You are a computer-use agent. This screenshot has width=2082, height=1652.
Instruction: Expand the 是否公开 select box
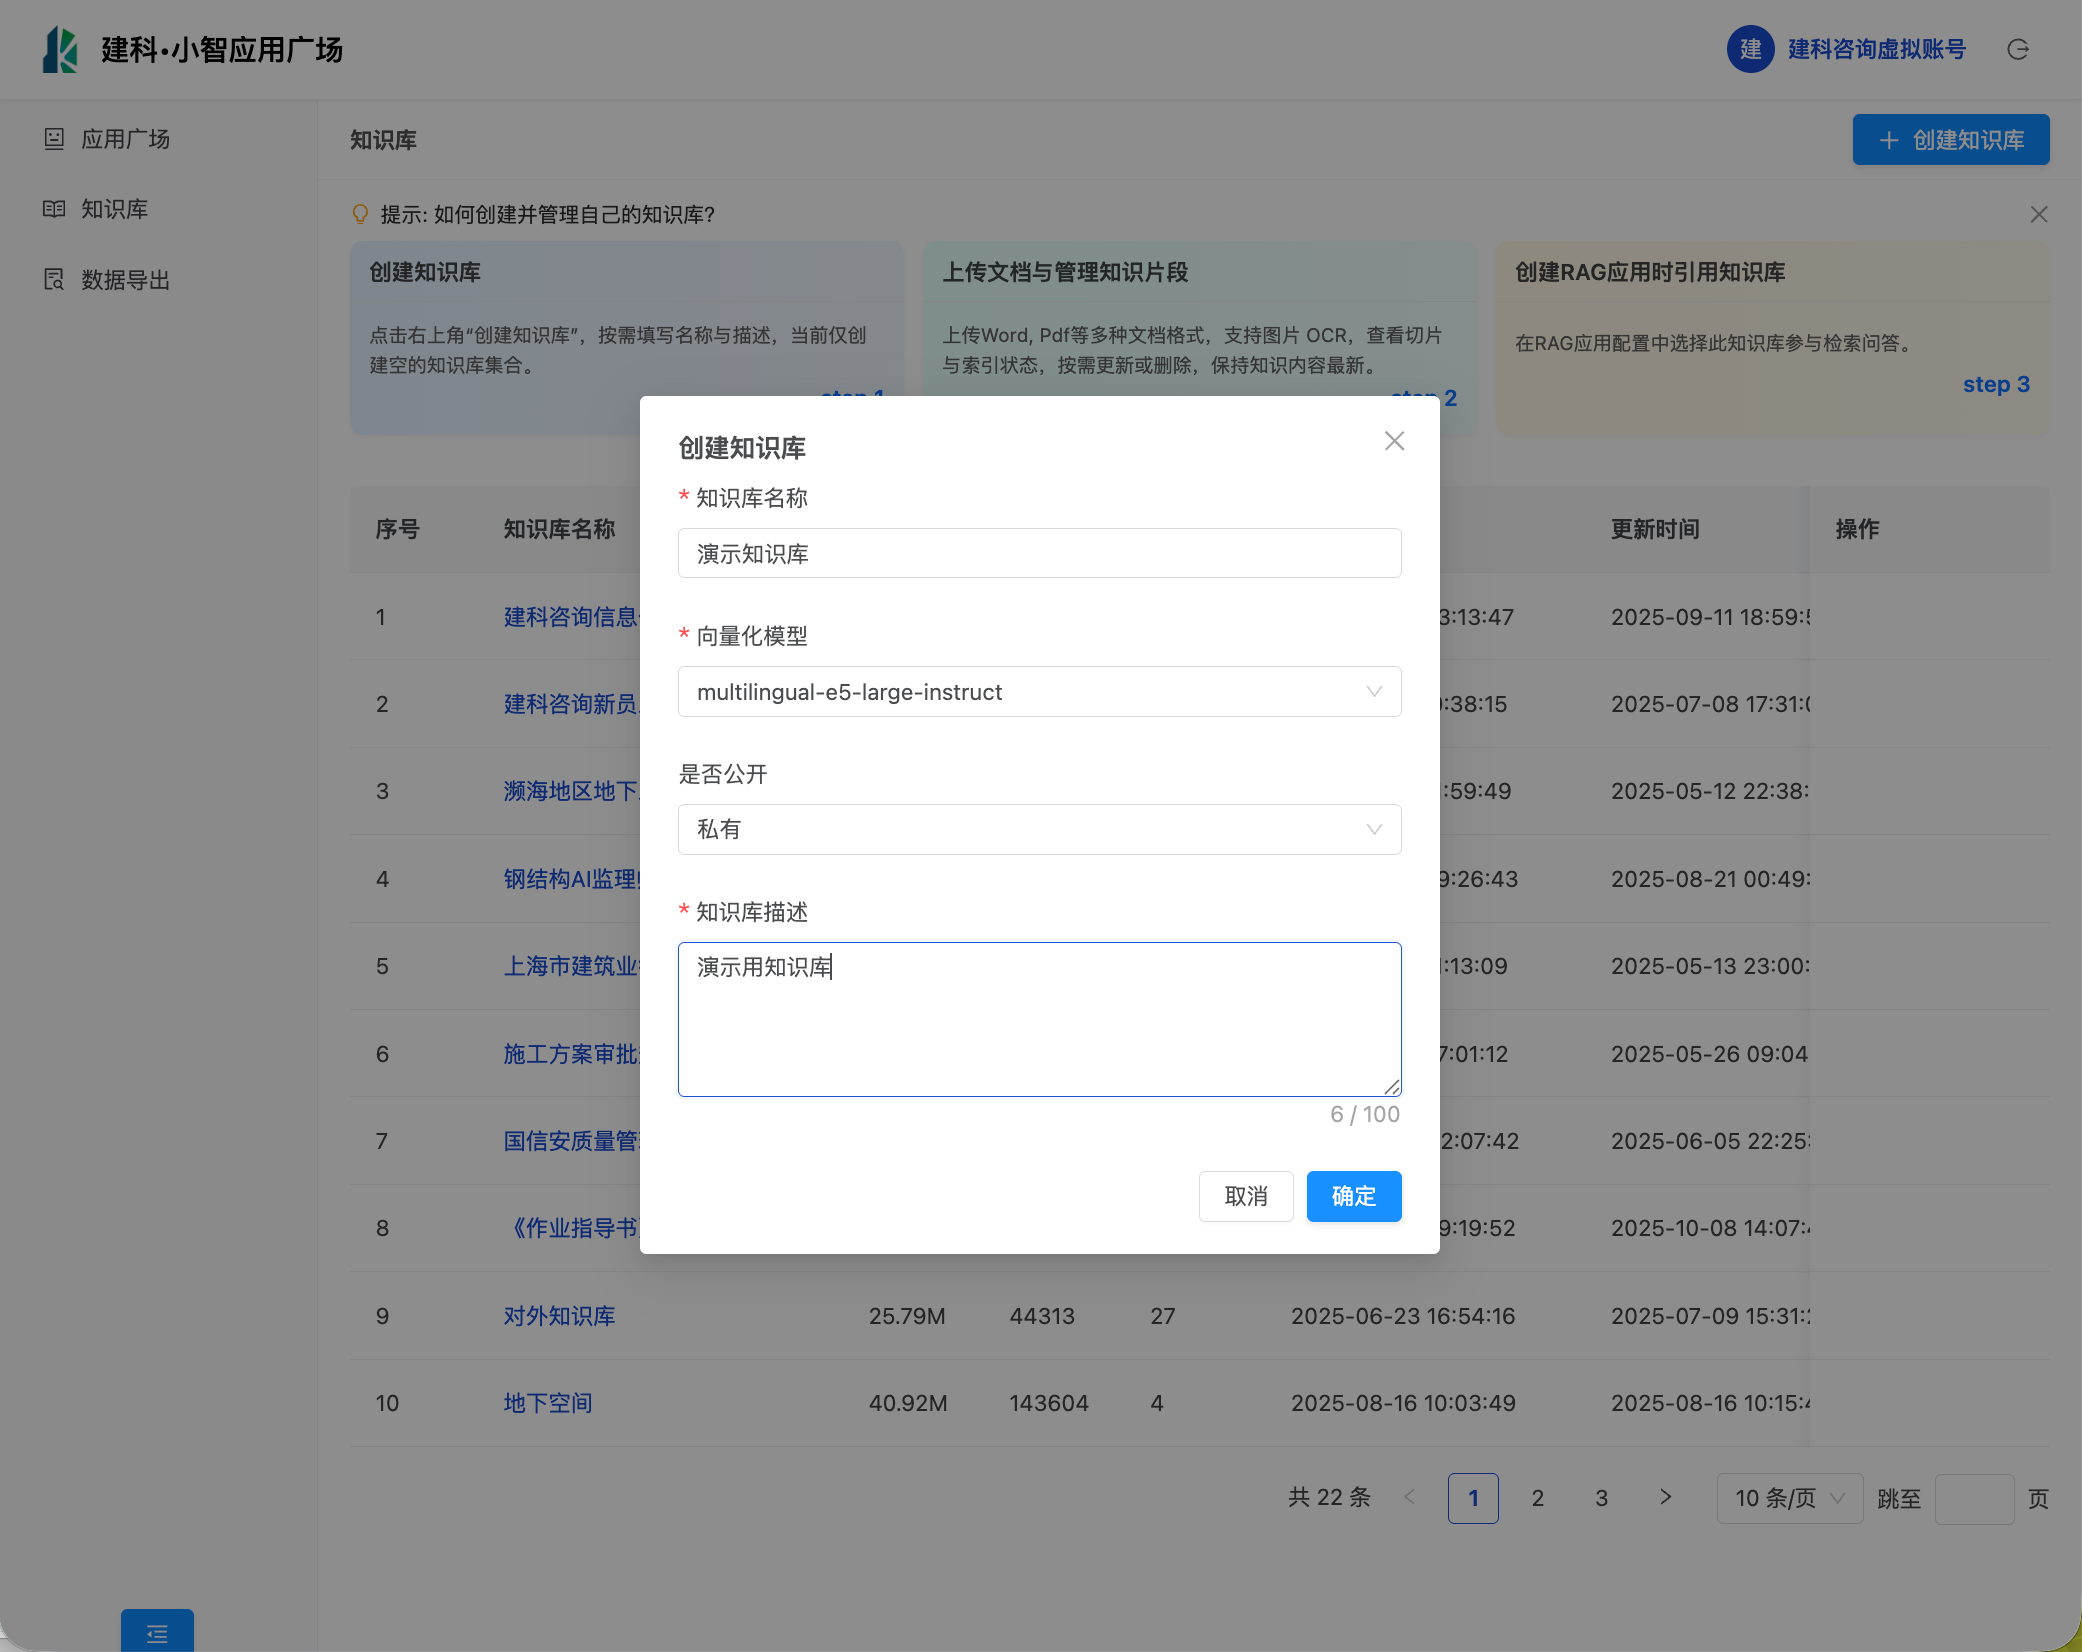point(1039,830)
